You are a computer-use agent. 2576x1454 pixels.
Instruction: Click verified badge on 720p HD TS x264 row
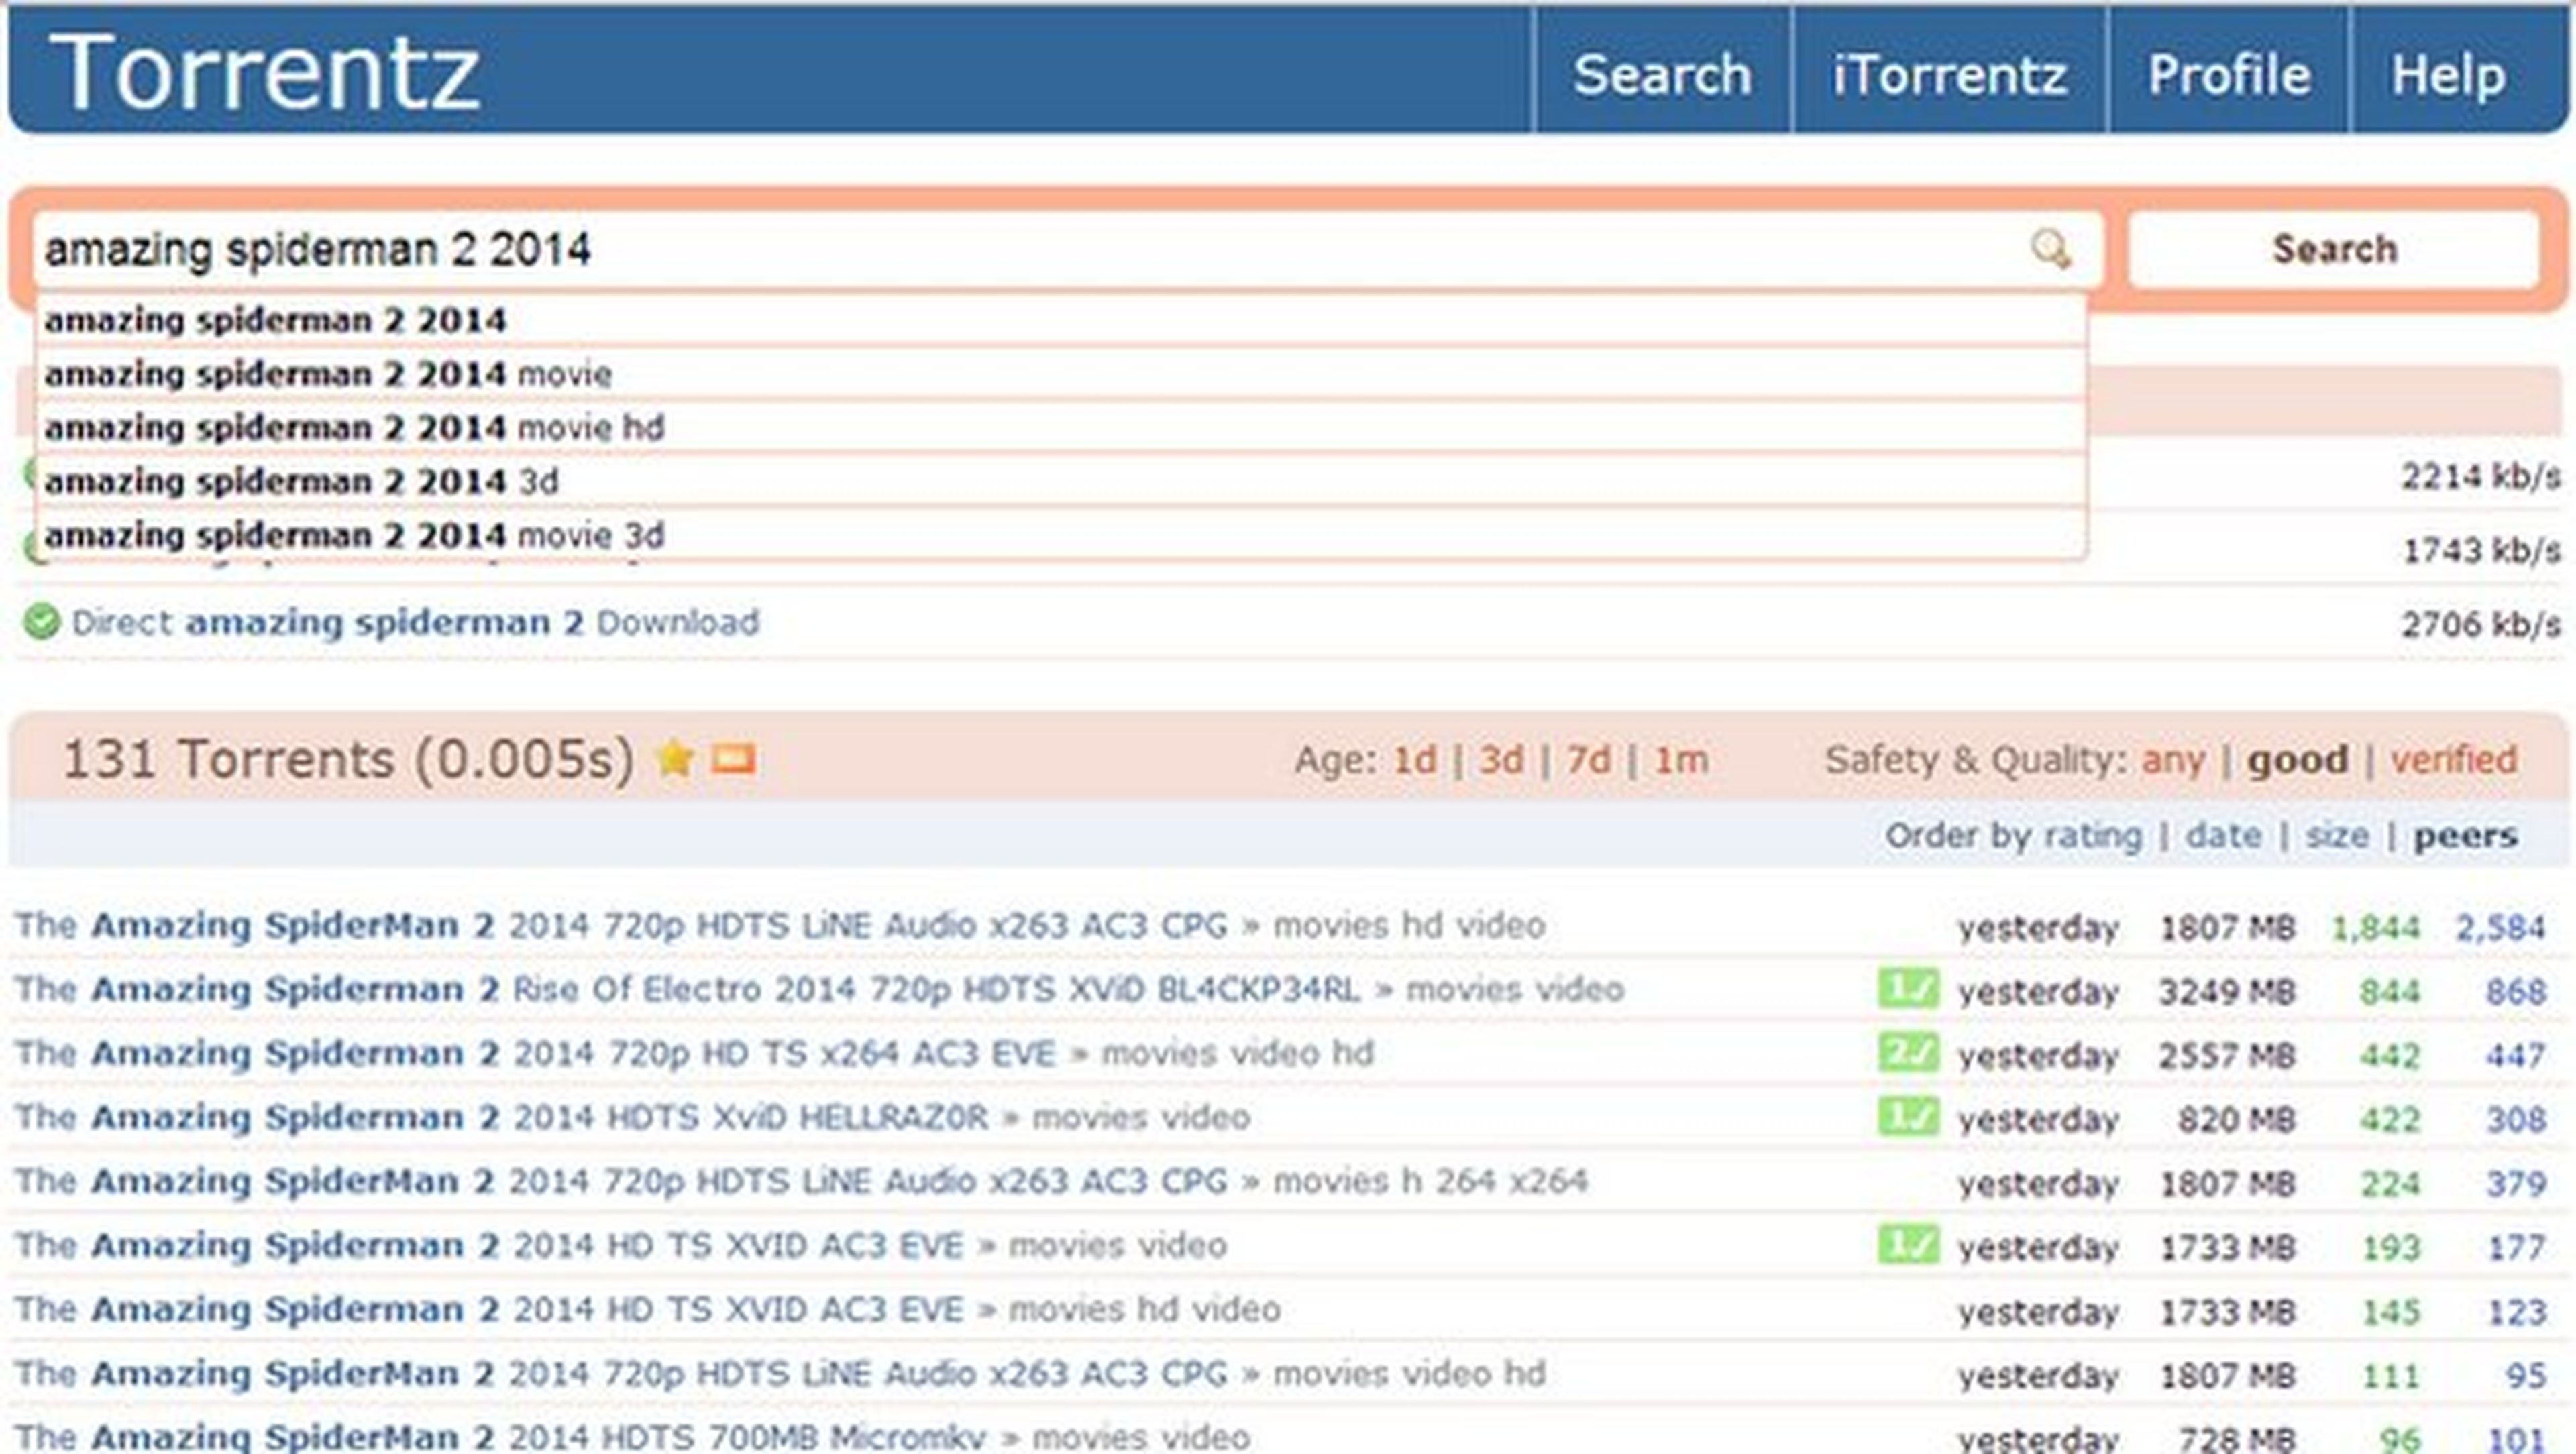click(x=1908, y=1053)
